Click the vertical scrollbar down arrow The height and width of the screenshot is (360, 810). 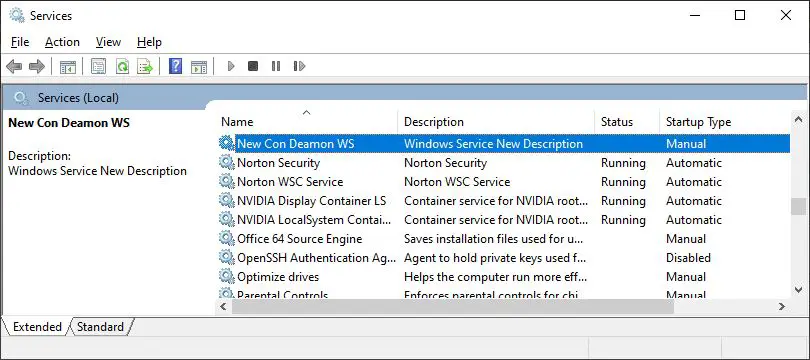[798, 289]
